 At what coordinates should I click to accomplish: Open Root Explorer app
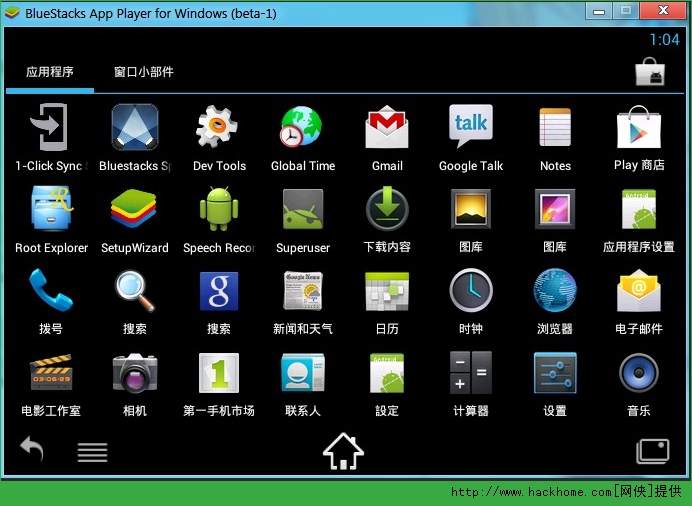[51, 209]
